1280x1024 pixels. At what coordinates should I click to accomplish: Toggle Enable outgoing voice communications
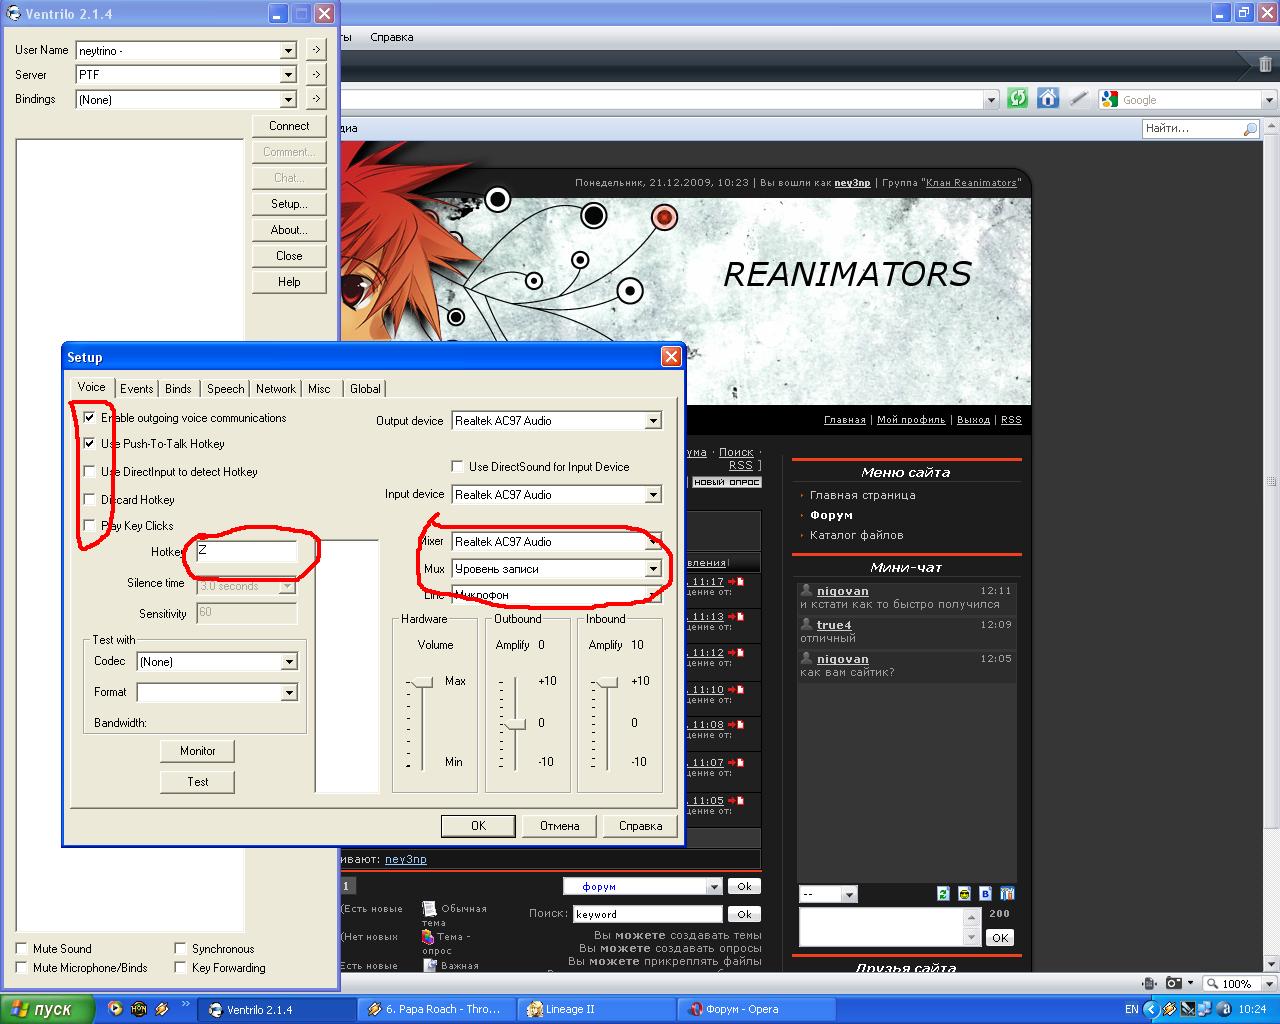click(x=90, y=417)
